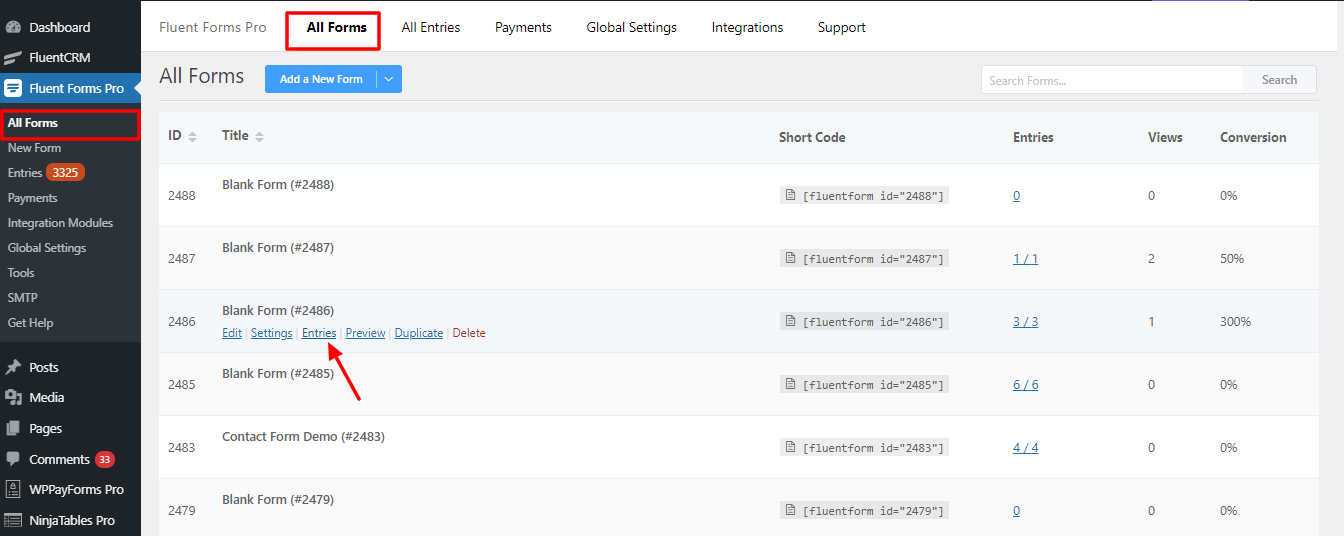Click the Add a New Form button

point(321,79)
